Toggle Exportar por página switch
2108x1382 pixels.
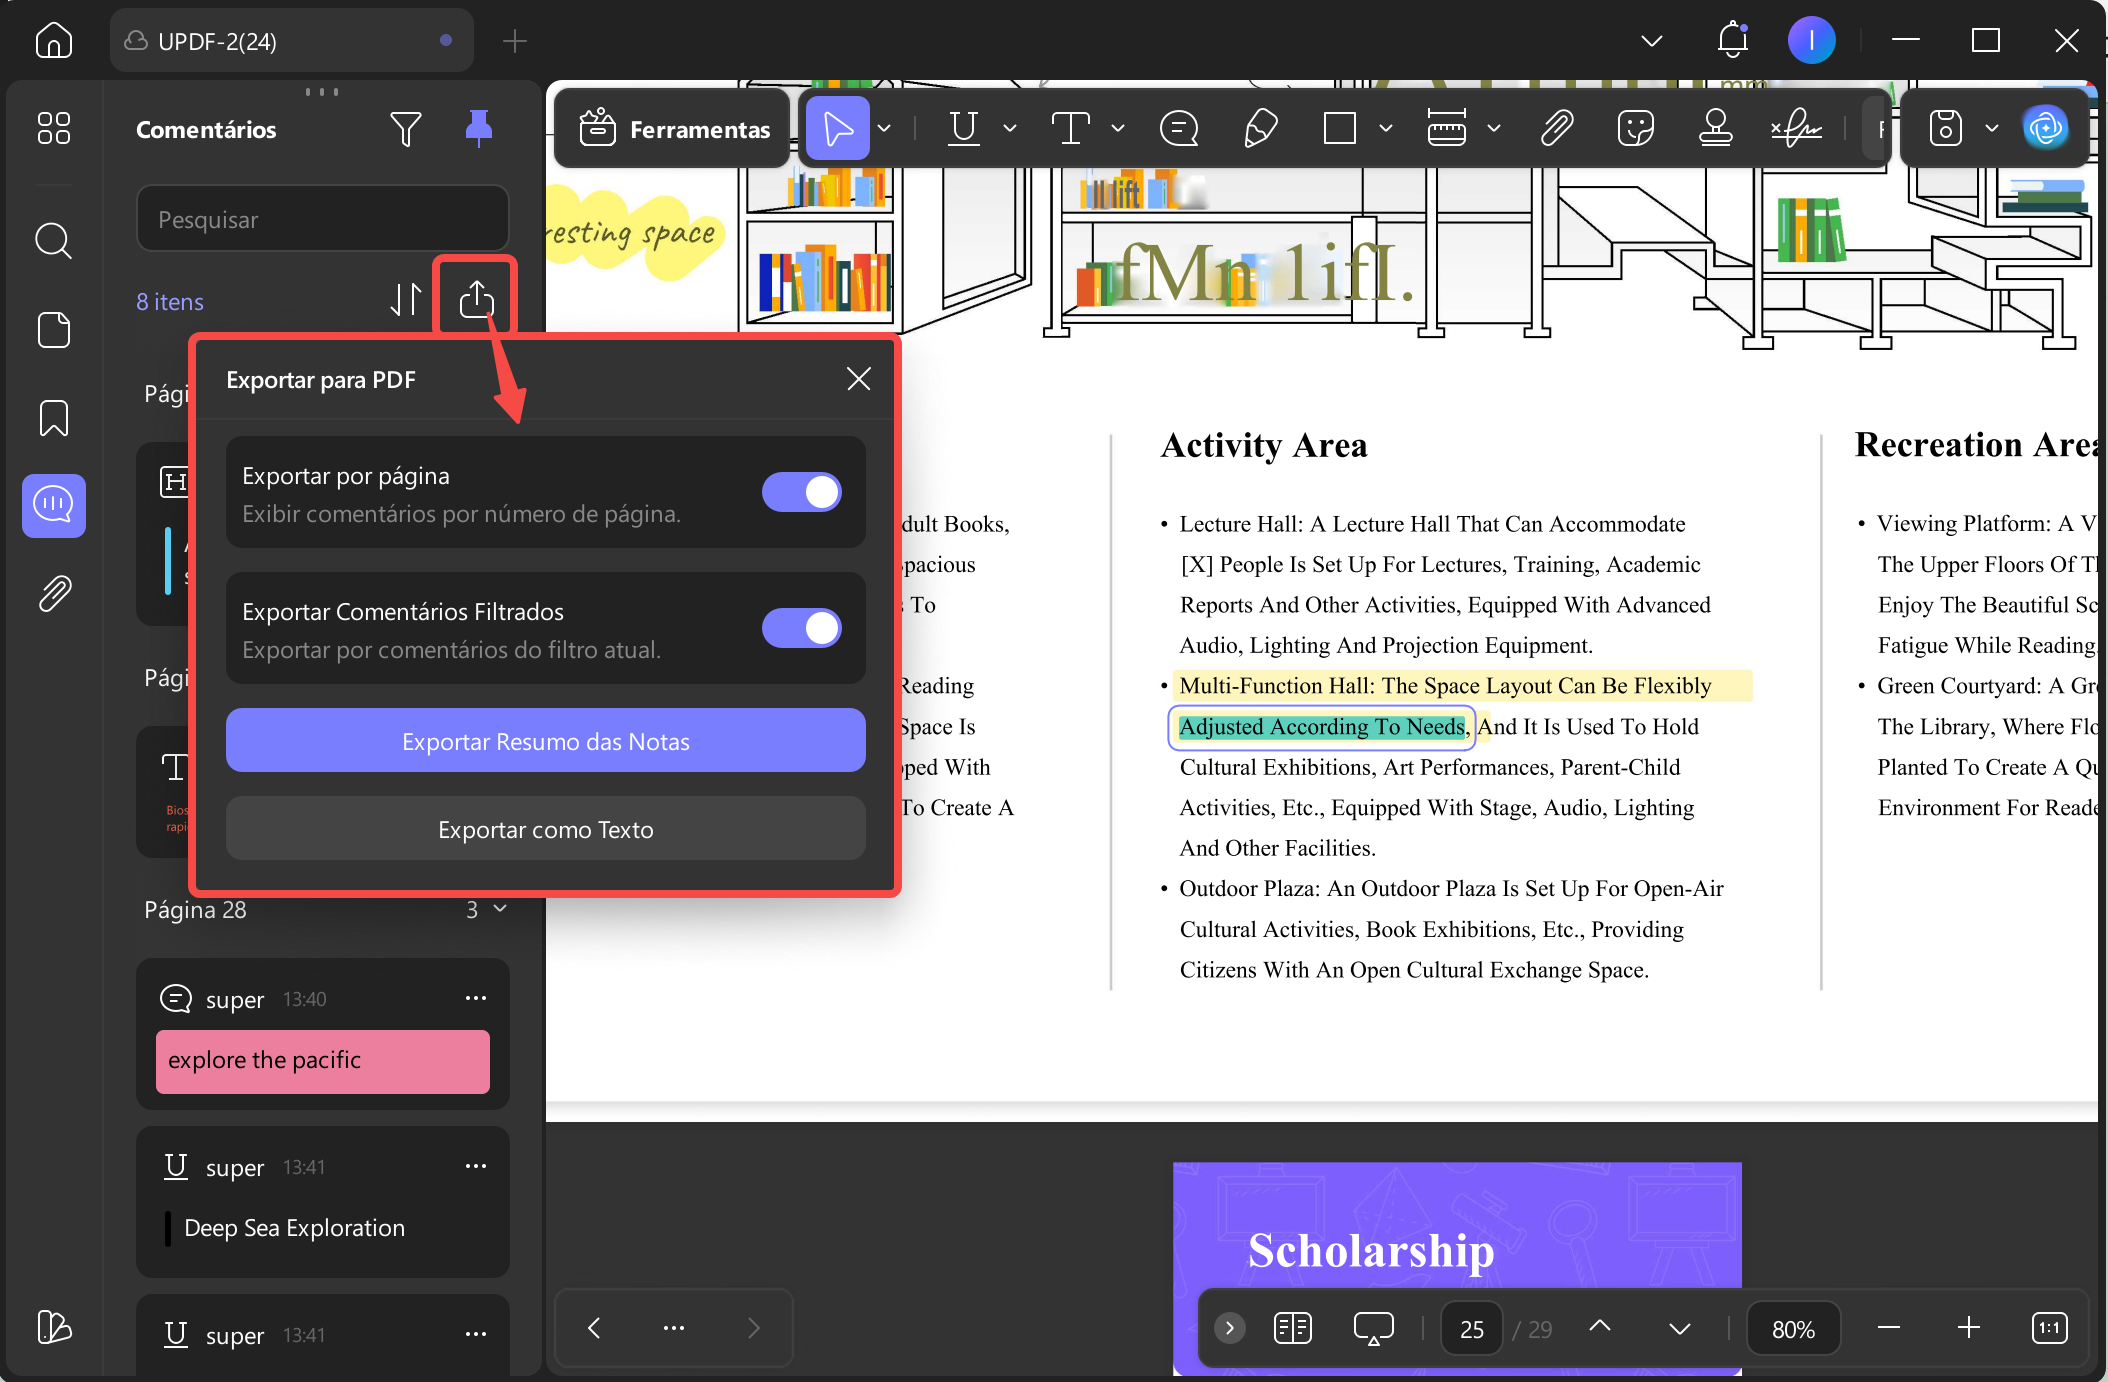[x=802, y=492]
